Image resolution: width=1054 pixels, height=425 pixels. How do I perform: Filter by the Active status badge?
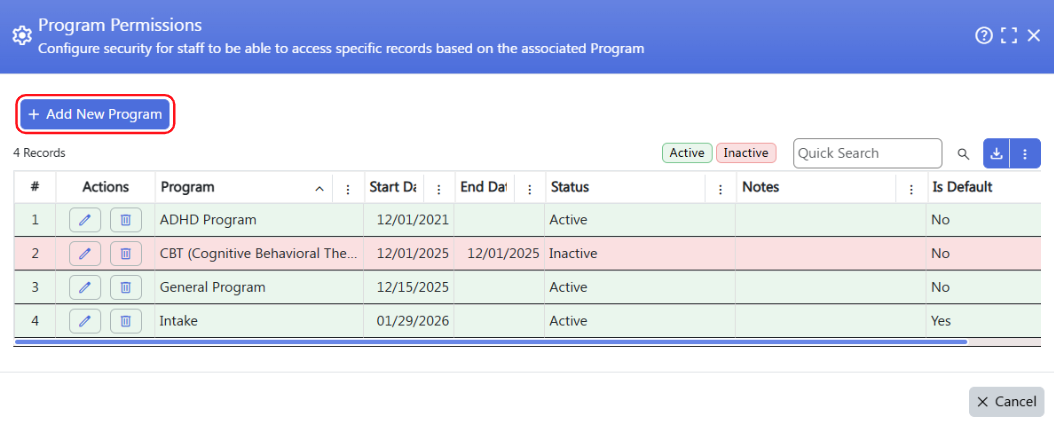[x=686, y=153]
